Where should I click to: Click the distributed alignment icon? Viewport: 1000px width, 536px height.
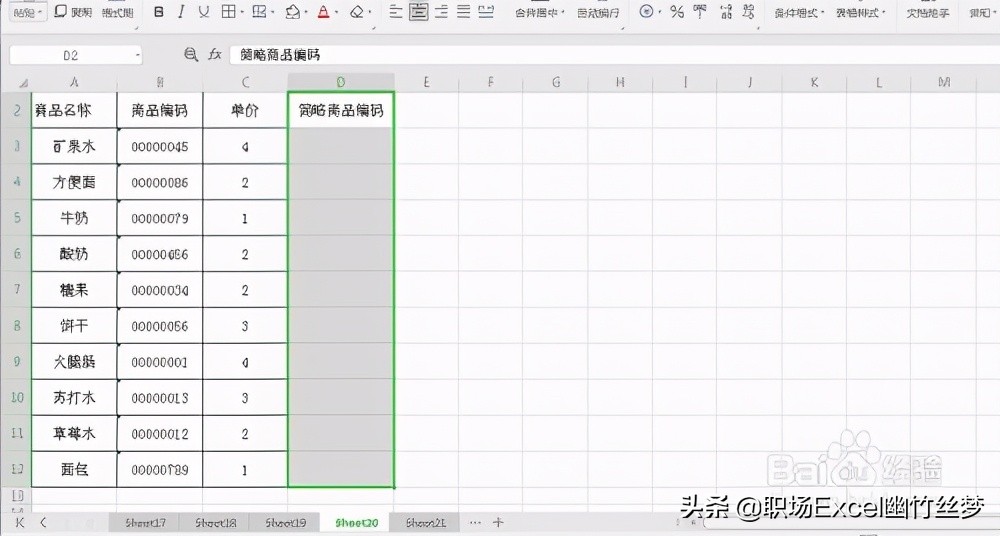(486, 11)
